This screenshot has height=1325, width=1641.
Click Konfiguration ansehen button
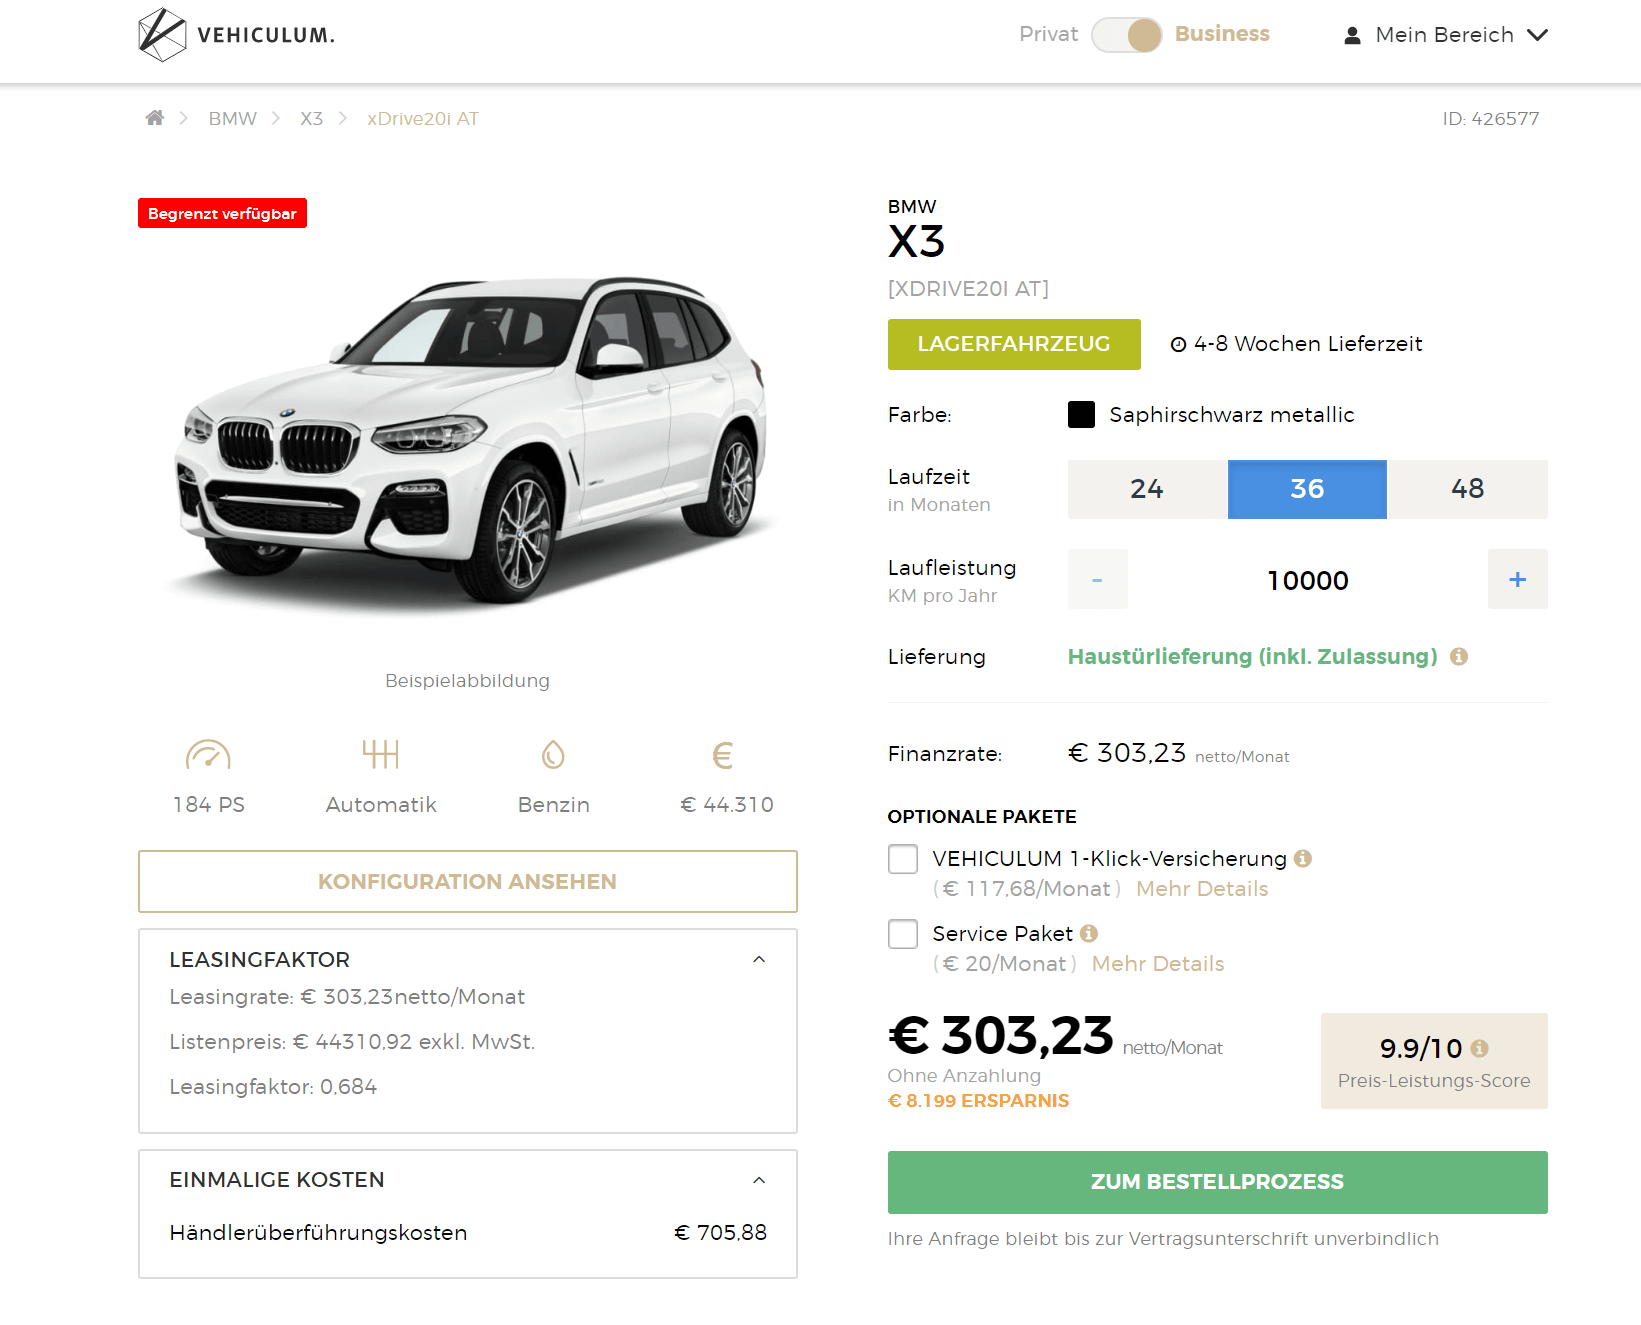467,882
